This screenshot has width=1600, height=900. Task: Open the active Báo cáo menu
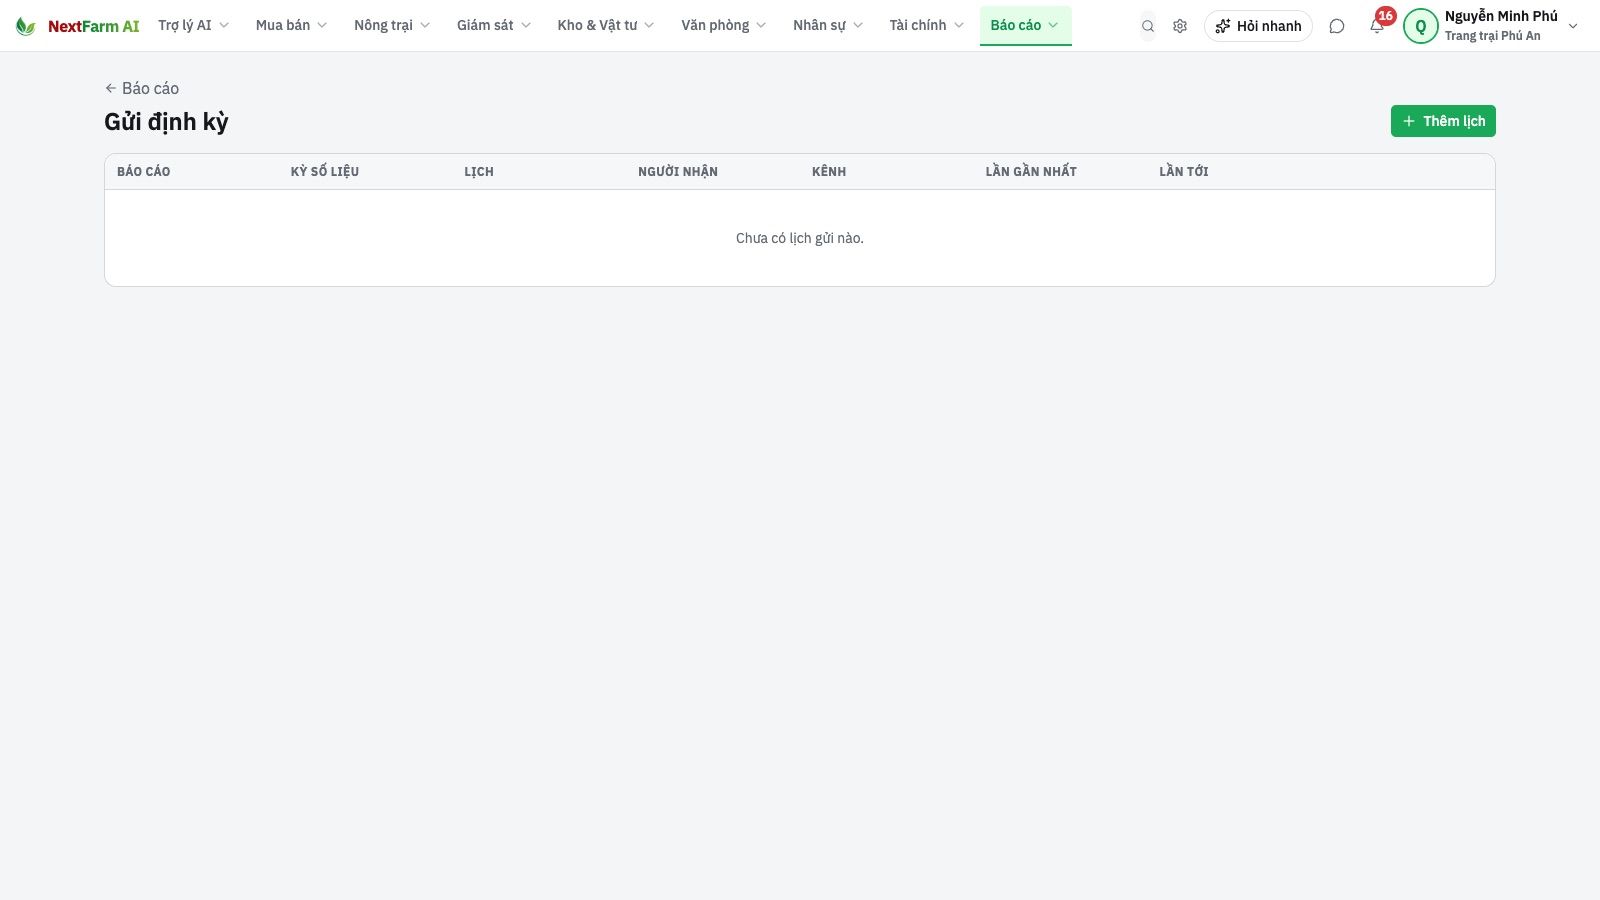[x=1025, y=25]
